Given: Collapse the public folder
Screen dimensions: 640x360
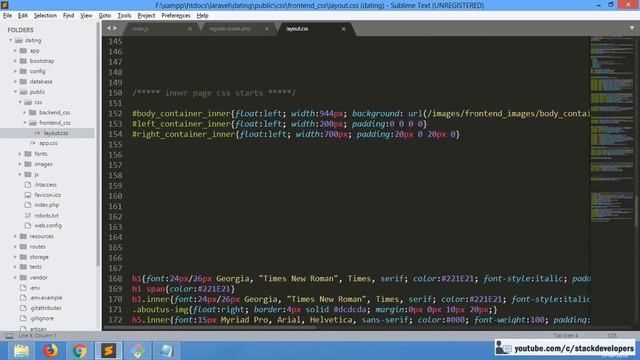Looking at the screenshot, I should pos(16,92).
